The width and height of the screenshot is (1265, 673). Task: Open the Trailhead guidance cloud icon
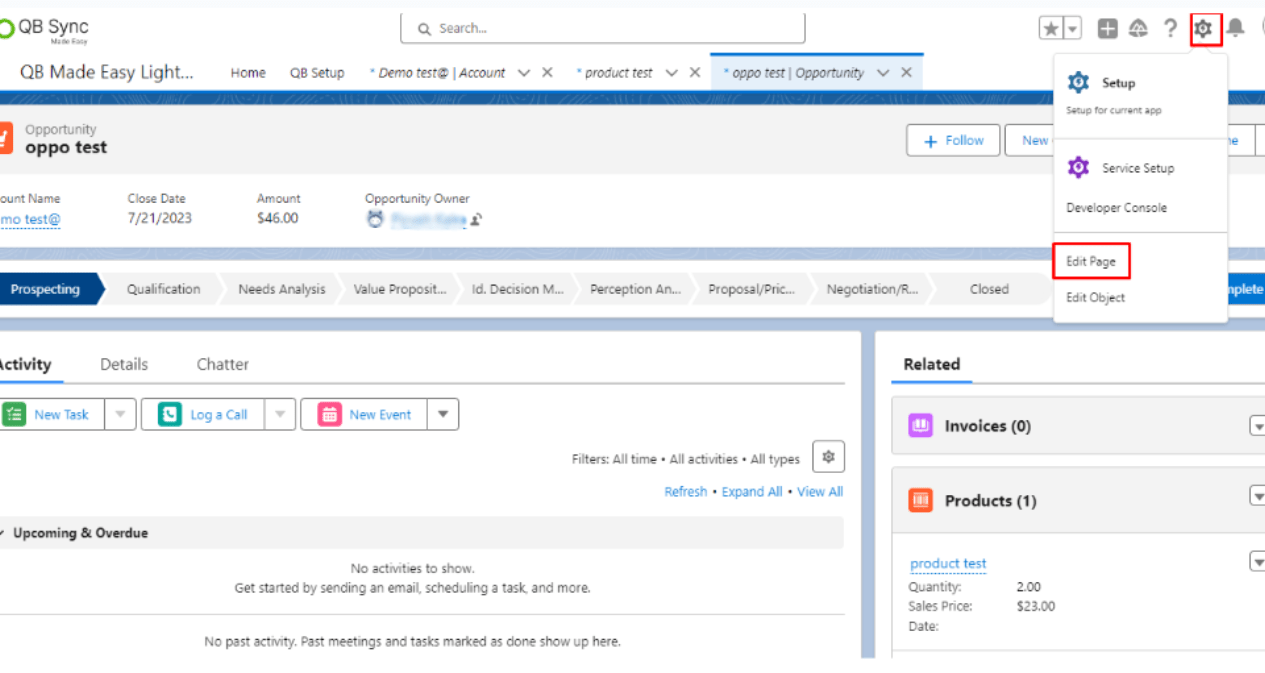(x=1138, y=29)
